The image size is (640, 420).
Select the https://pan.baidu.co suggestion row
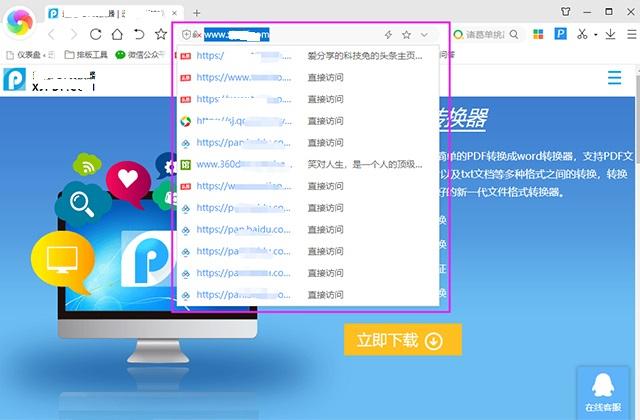click(x=308, y=230)
